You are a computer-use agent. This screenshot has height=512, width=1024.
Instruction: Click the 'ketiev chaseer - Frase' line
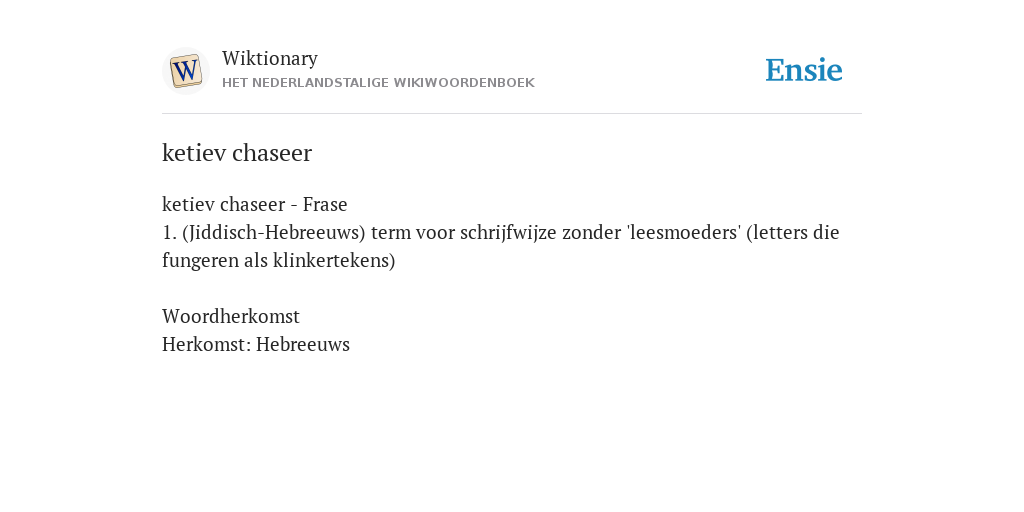pyautogui.click(x=255, y=204)
